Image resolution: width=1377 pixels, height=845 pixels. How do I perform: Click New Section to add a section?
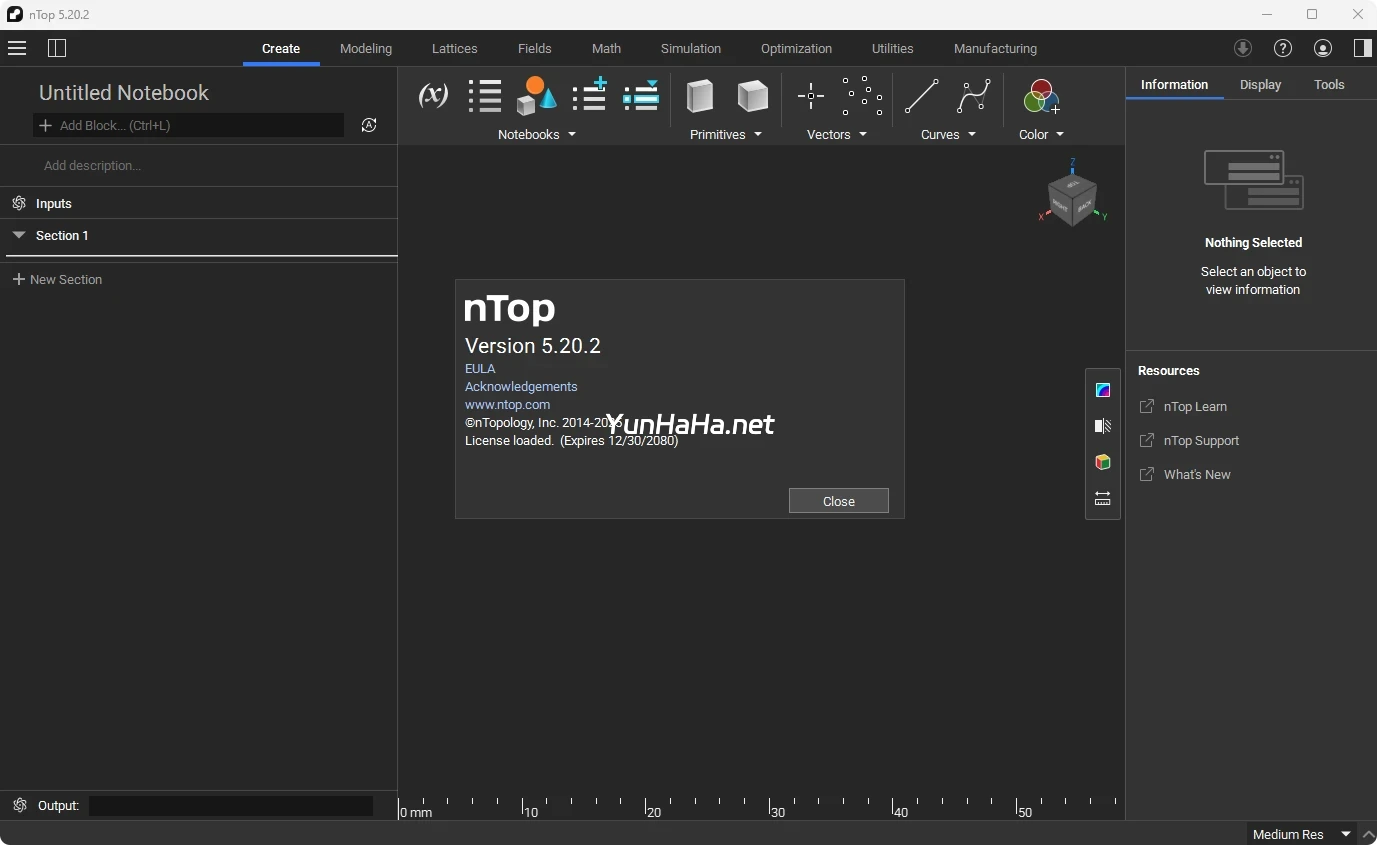pos(57,279)
